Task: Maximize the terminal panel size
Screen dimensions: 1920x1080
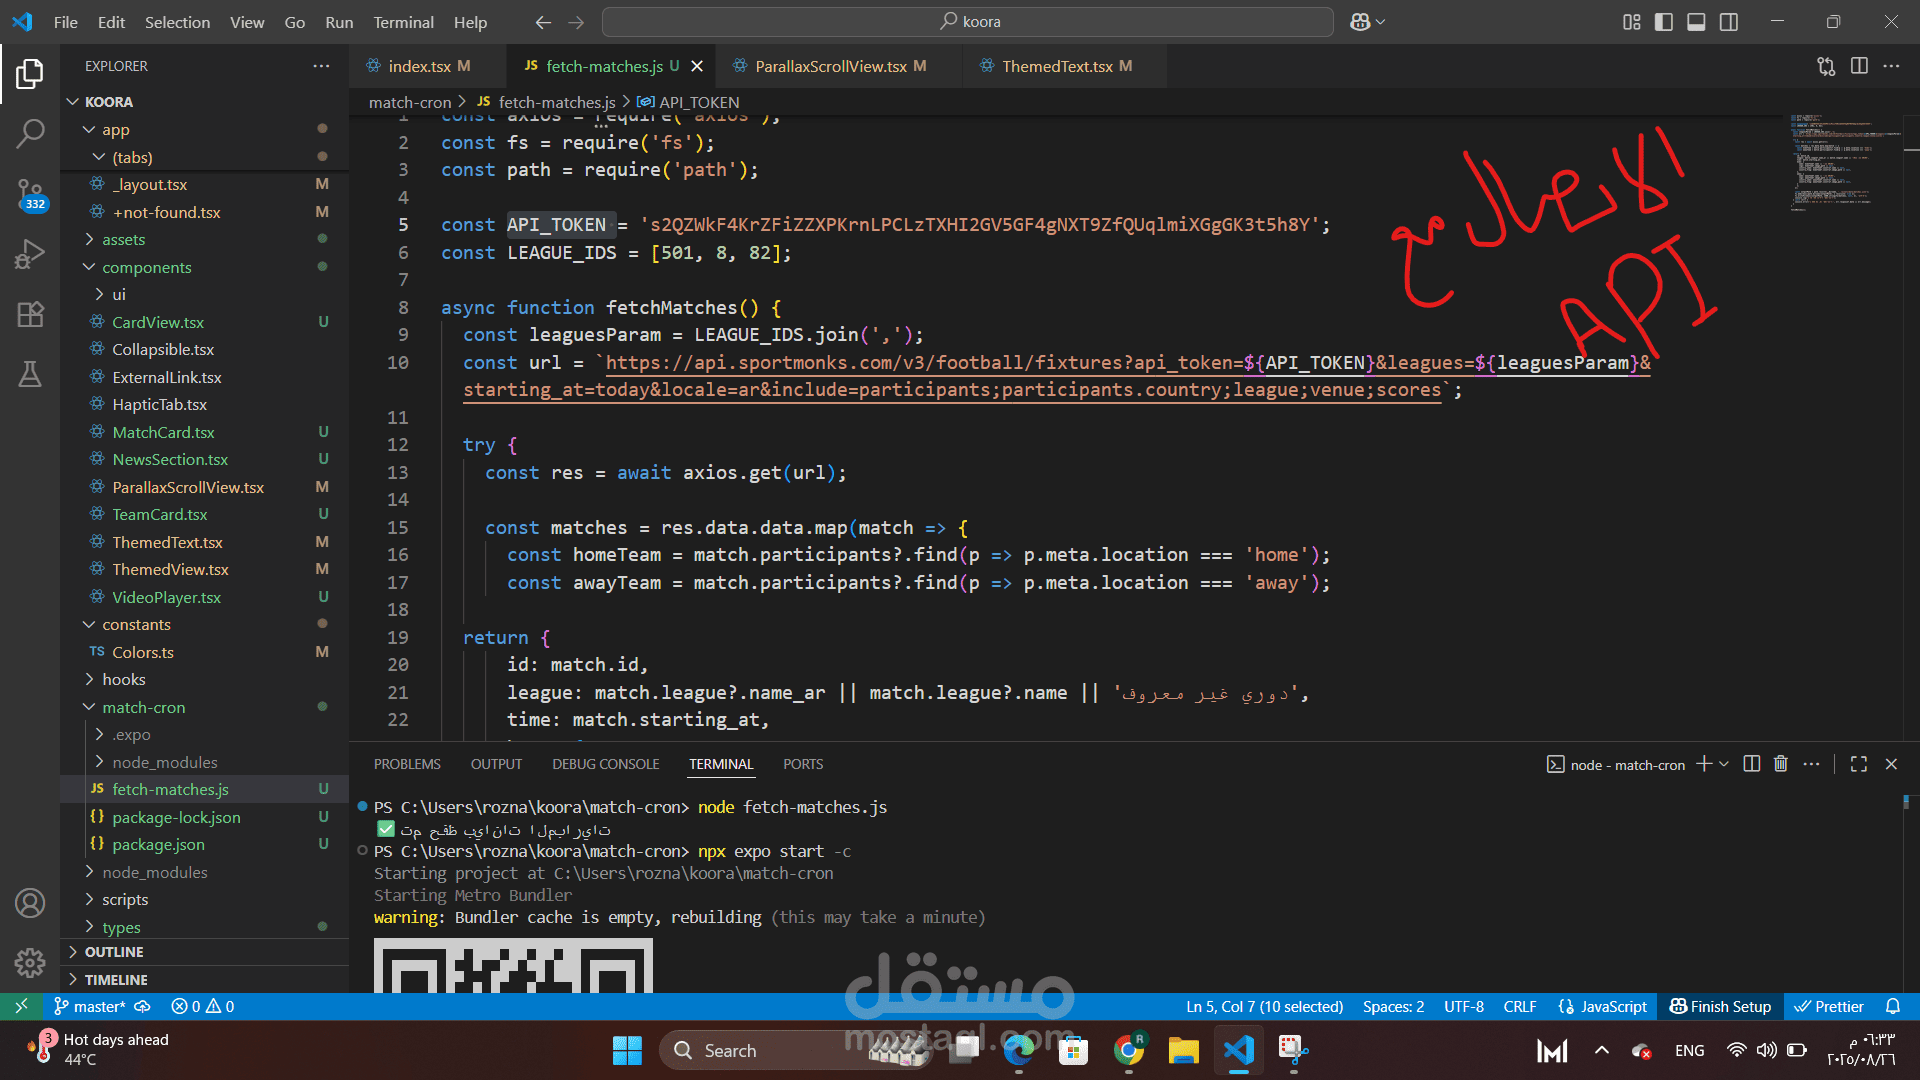Action: point(1859,764)
